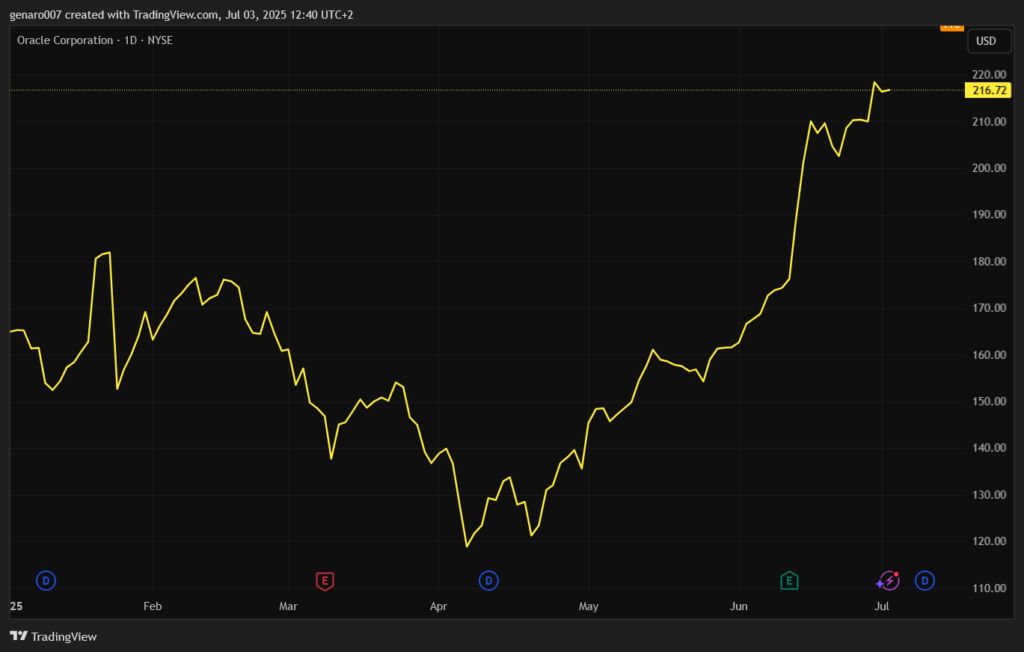1024x652 pixels.
Task: Open the red earnings marker in March
Action: [324, 580]
